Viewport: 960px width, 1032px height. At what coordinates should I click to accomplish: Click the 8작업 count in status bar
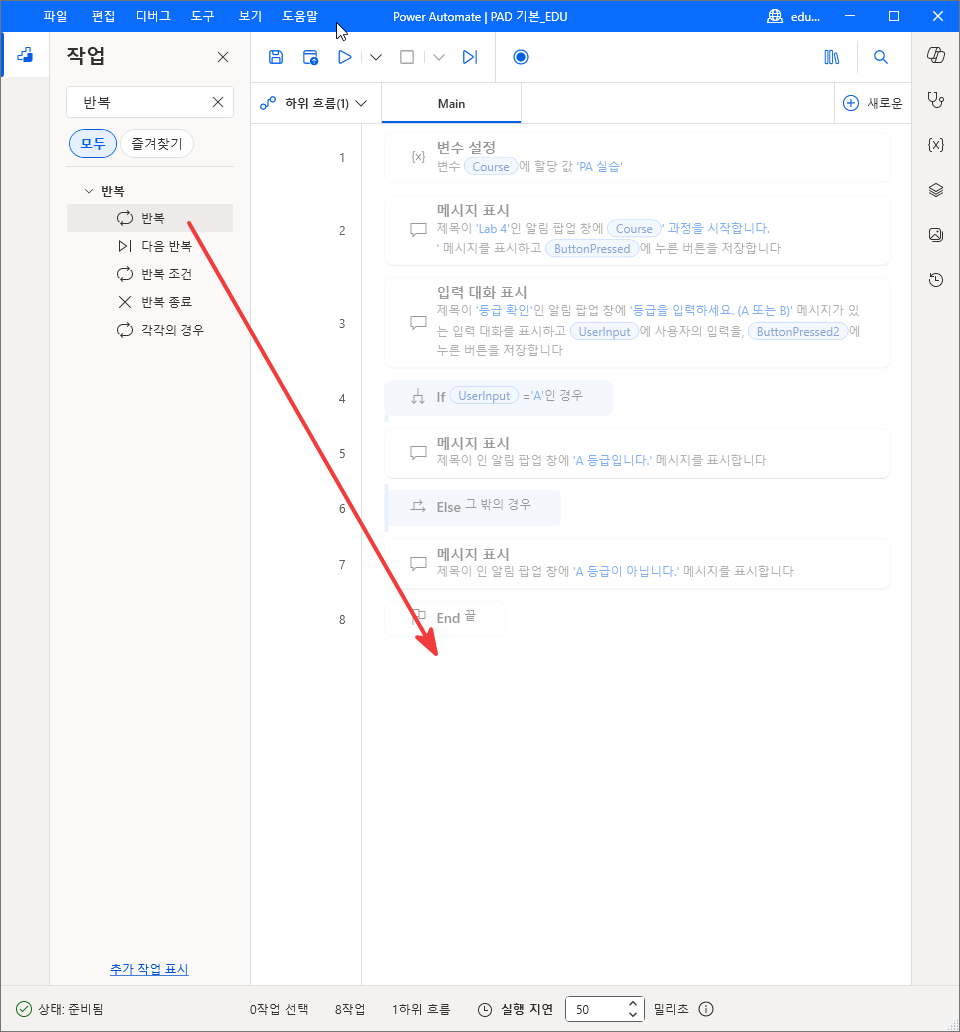point(349,1009)
